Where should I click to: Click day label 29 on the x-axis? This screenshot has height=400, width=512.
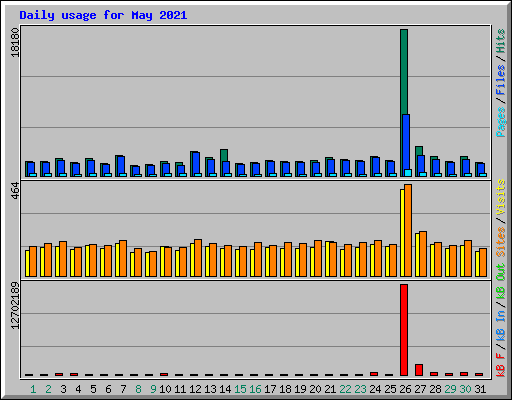450,389
